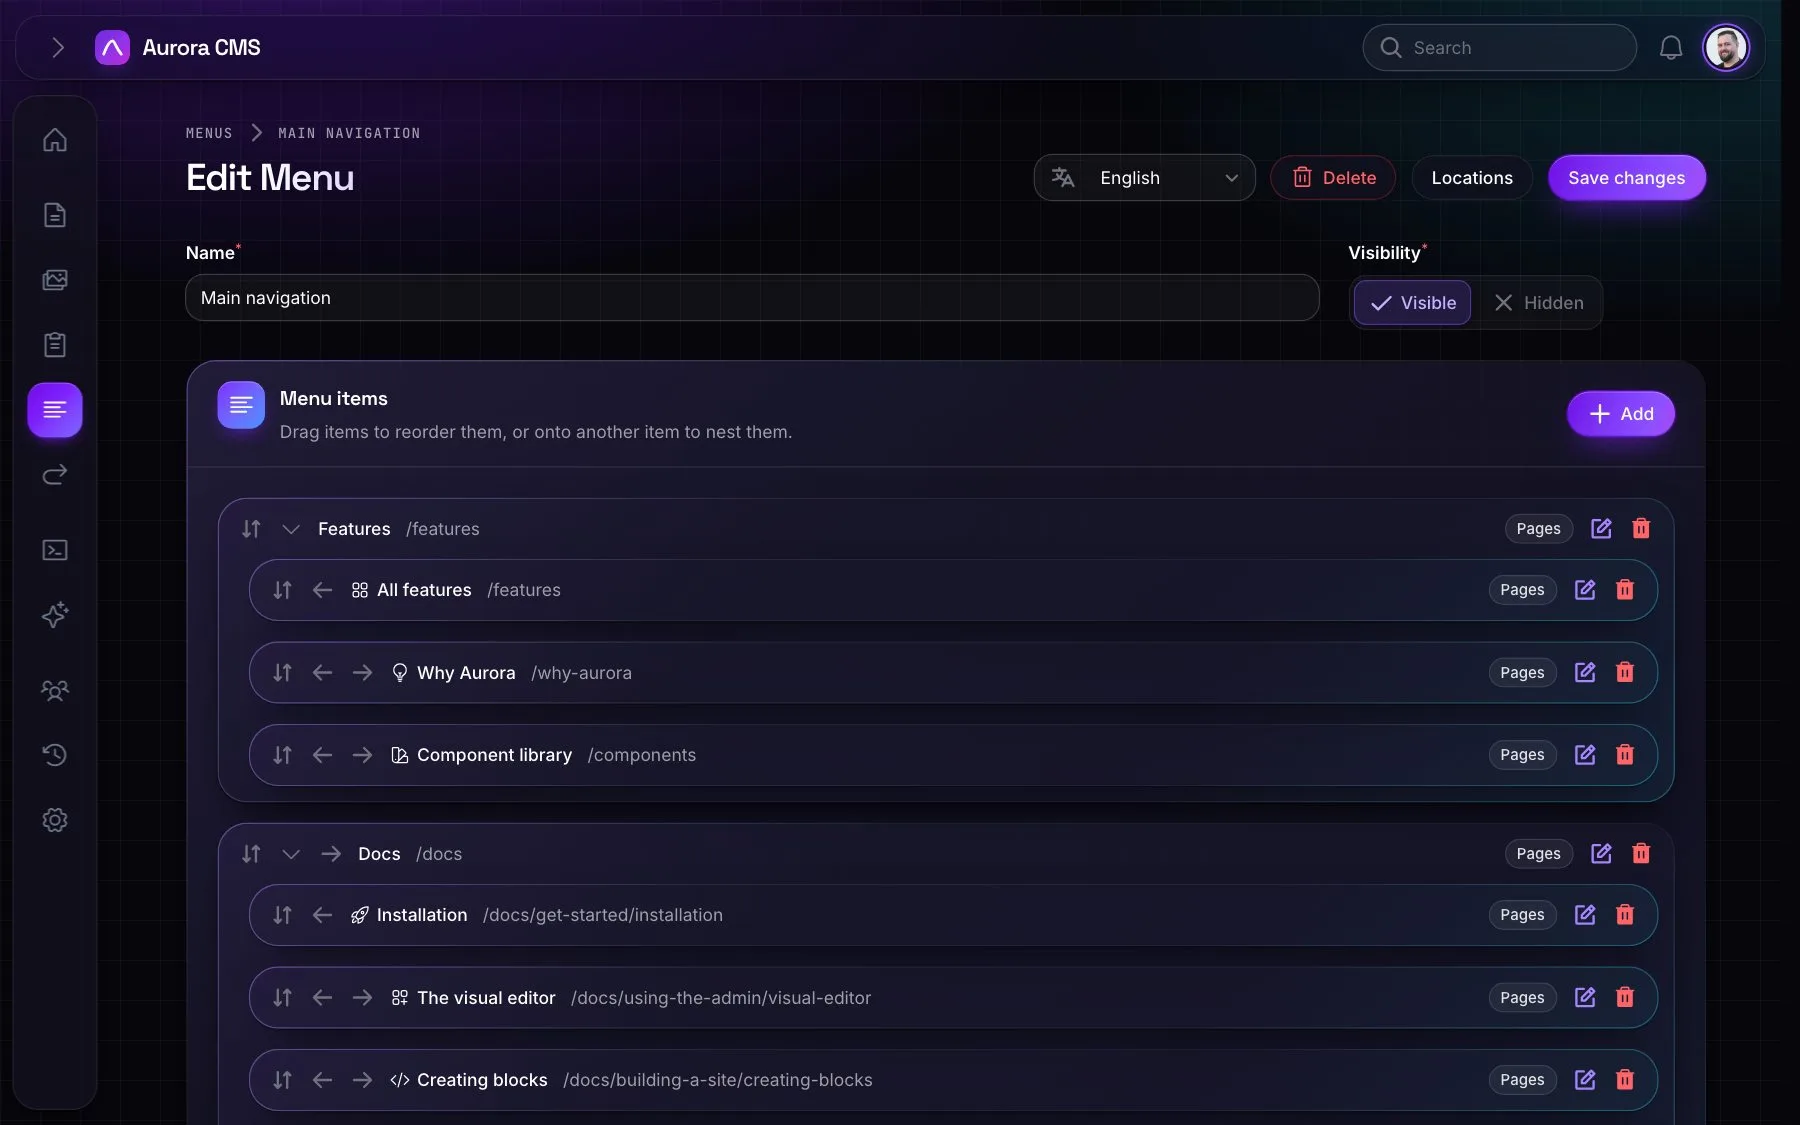Open the clipboard Forms icon in sidebar
The width and height of the screenshot is (1800, 1125).
[55, 345]
